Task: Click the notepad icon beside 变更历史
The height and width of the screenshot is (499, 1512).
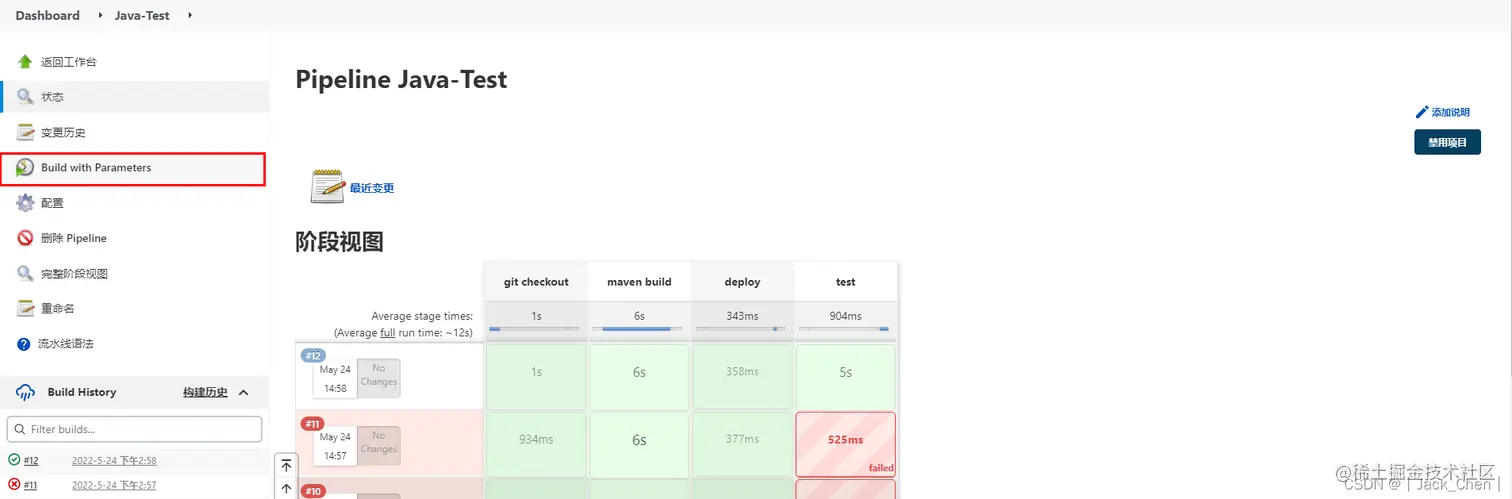Action: pyautogui.click(x=25, y=132)
